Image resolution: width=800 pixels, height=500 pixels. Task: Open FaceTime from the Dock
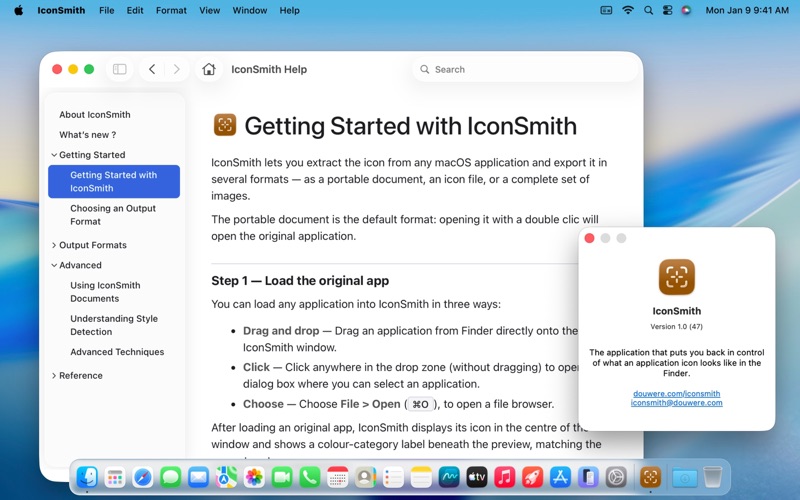tap(282, 478)
